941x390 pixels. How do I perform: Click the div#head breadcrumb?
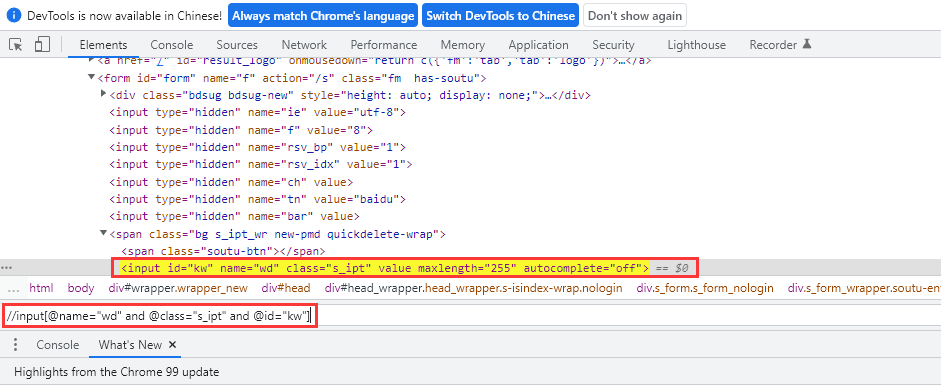286,289
